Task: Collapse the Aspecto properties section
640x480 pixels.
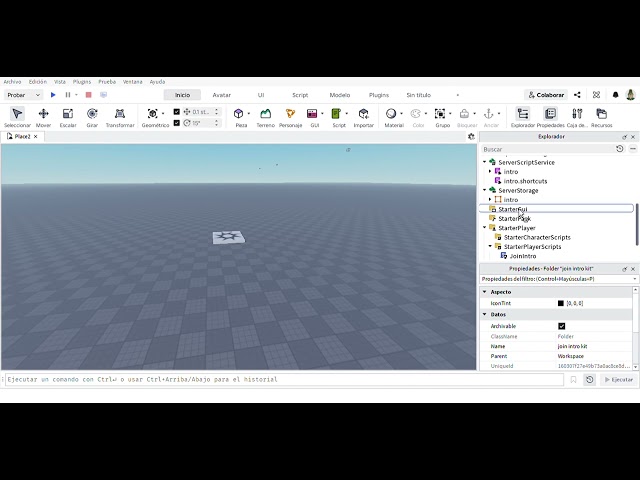Action: (x=484, y=292)
